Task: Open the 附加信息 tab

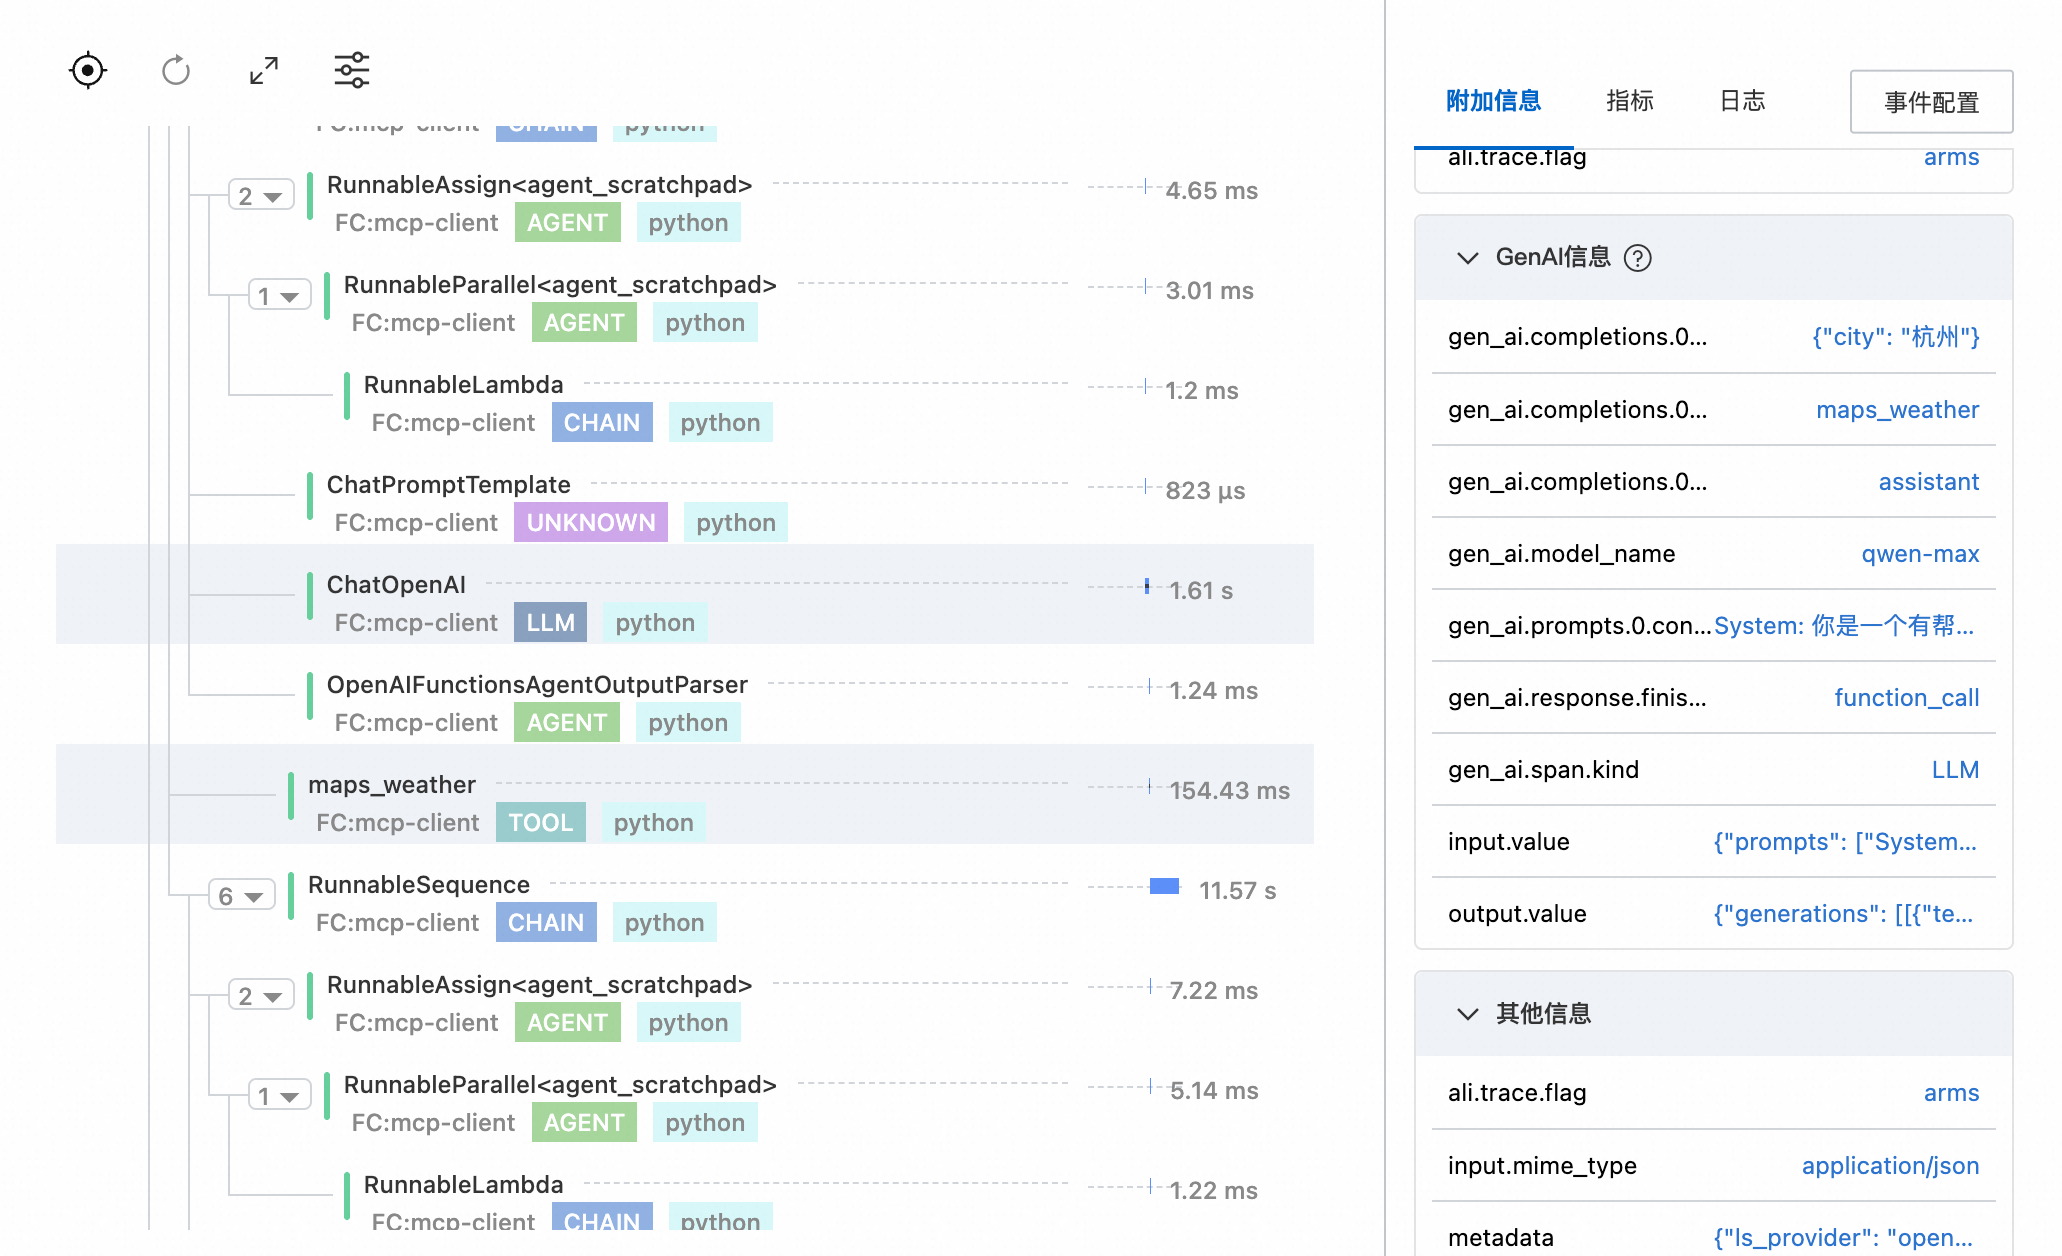Action: [1493, 101]
